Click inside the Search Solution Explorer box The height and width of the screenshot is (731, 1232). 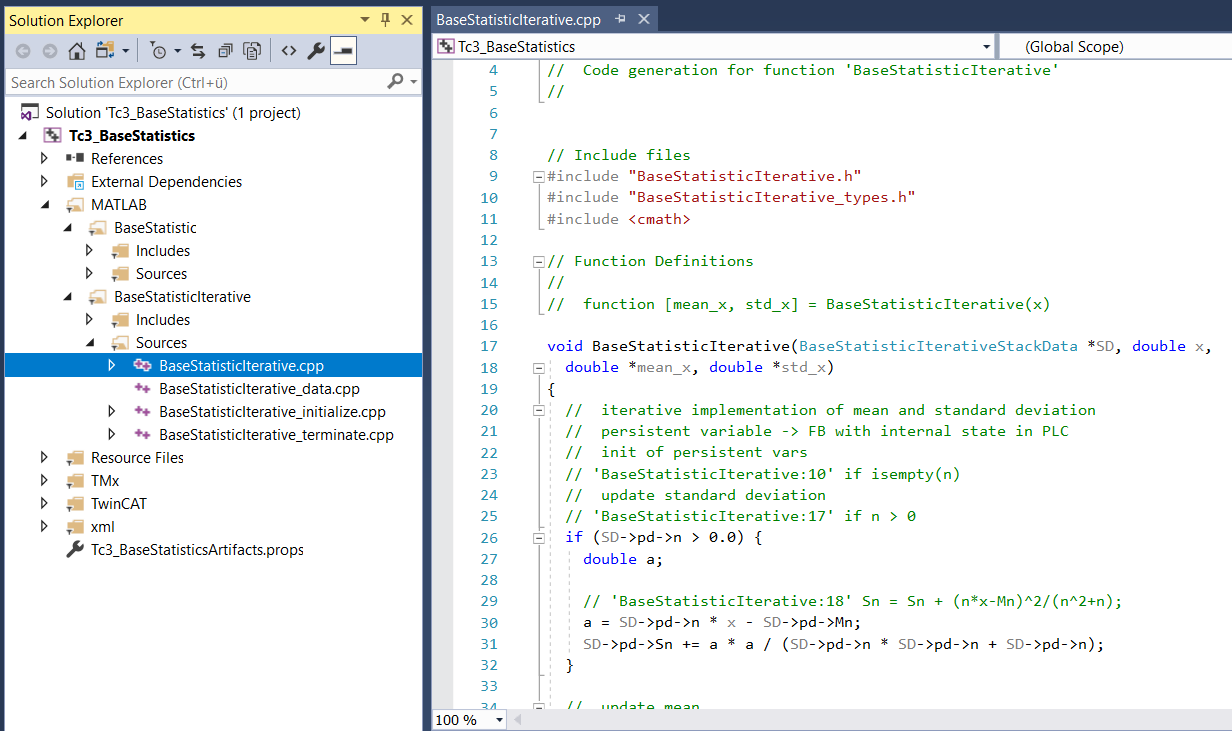180,81
